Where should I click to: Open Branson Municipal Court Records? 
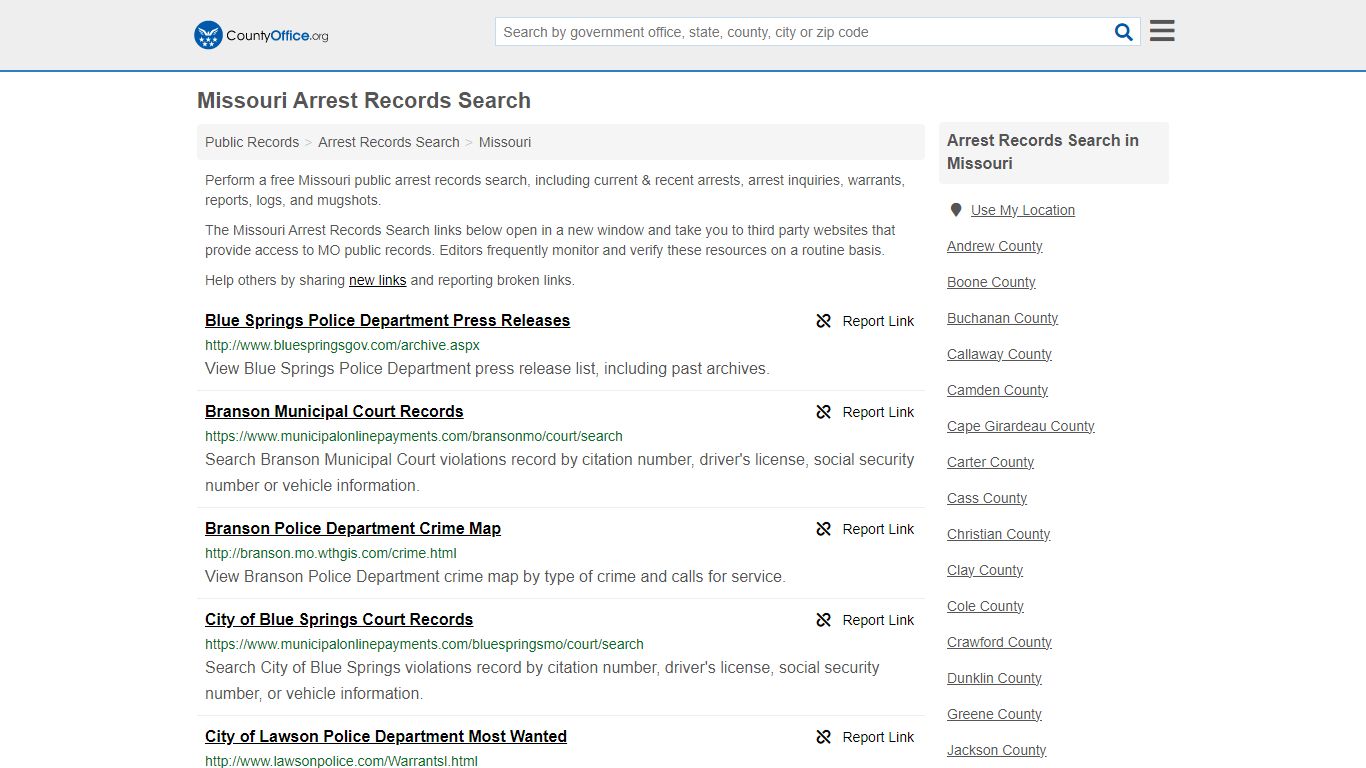[334, 411]
